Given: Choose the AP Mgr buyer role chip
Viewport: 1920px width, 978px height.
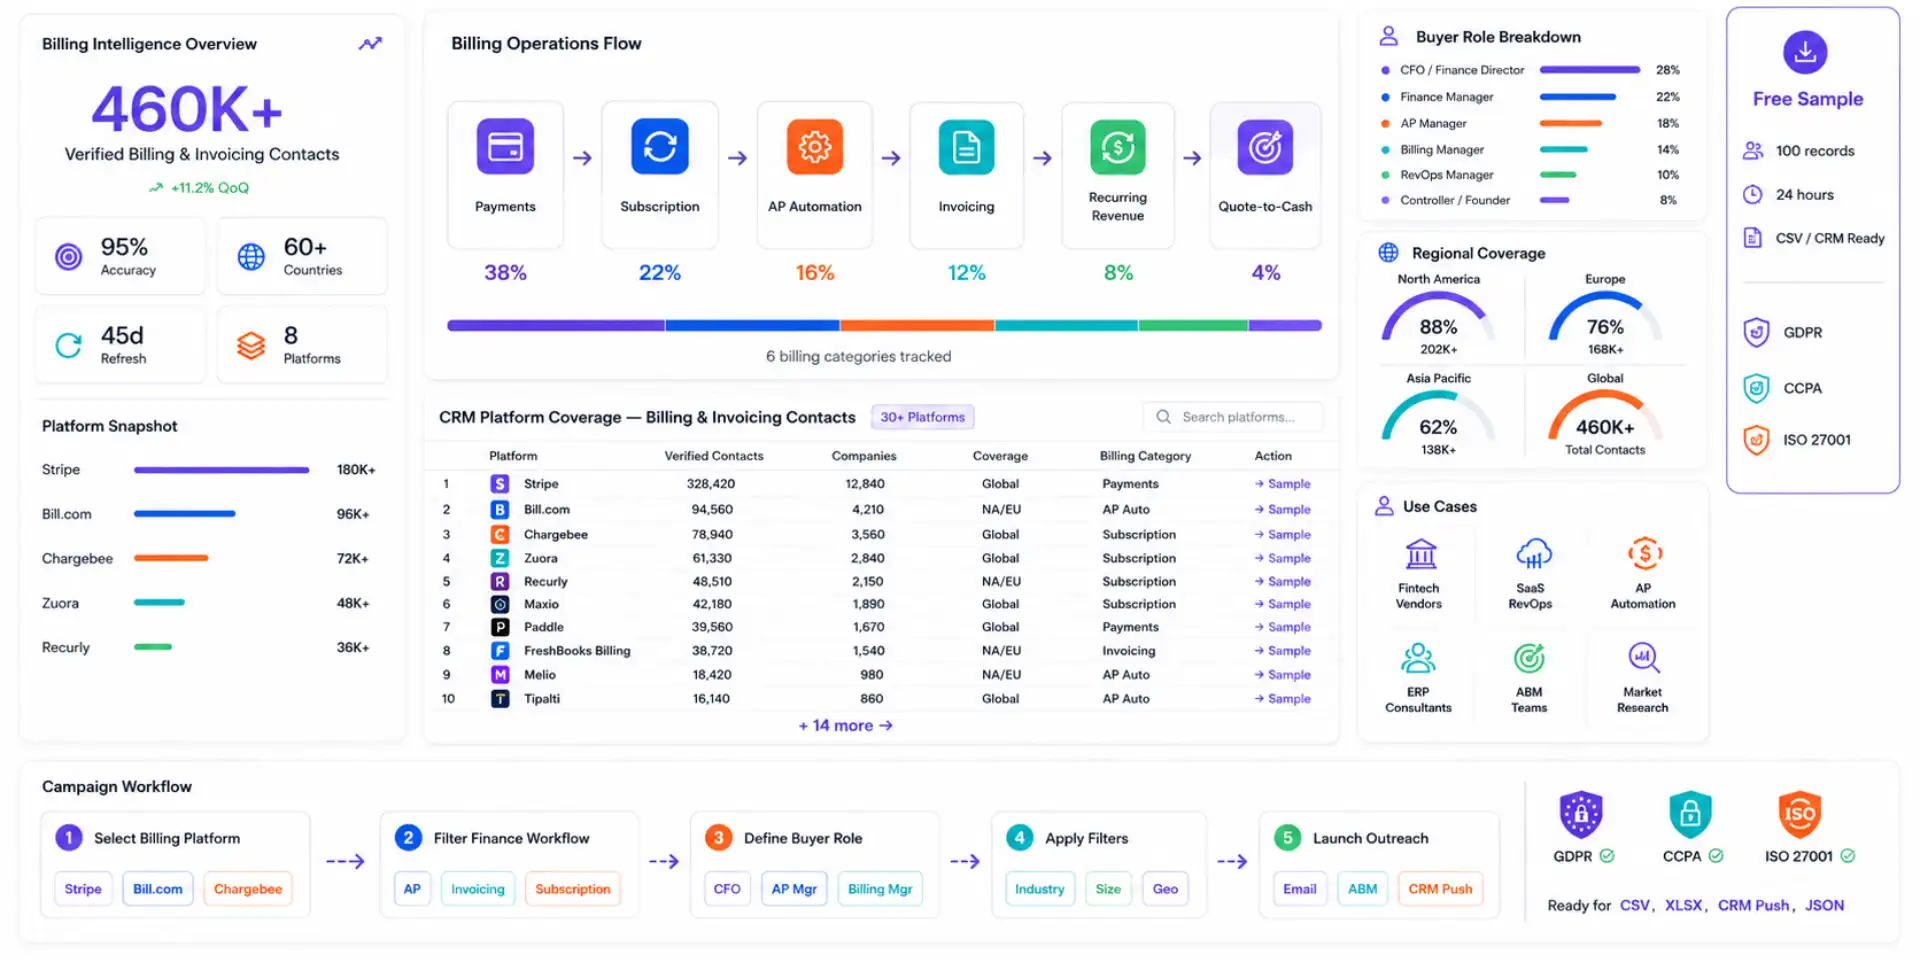Looking at the screenshot, I should 794,889.
